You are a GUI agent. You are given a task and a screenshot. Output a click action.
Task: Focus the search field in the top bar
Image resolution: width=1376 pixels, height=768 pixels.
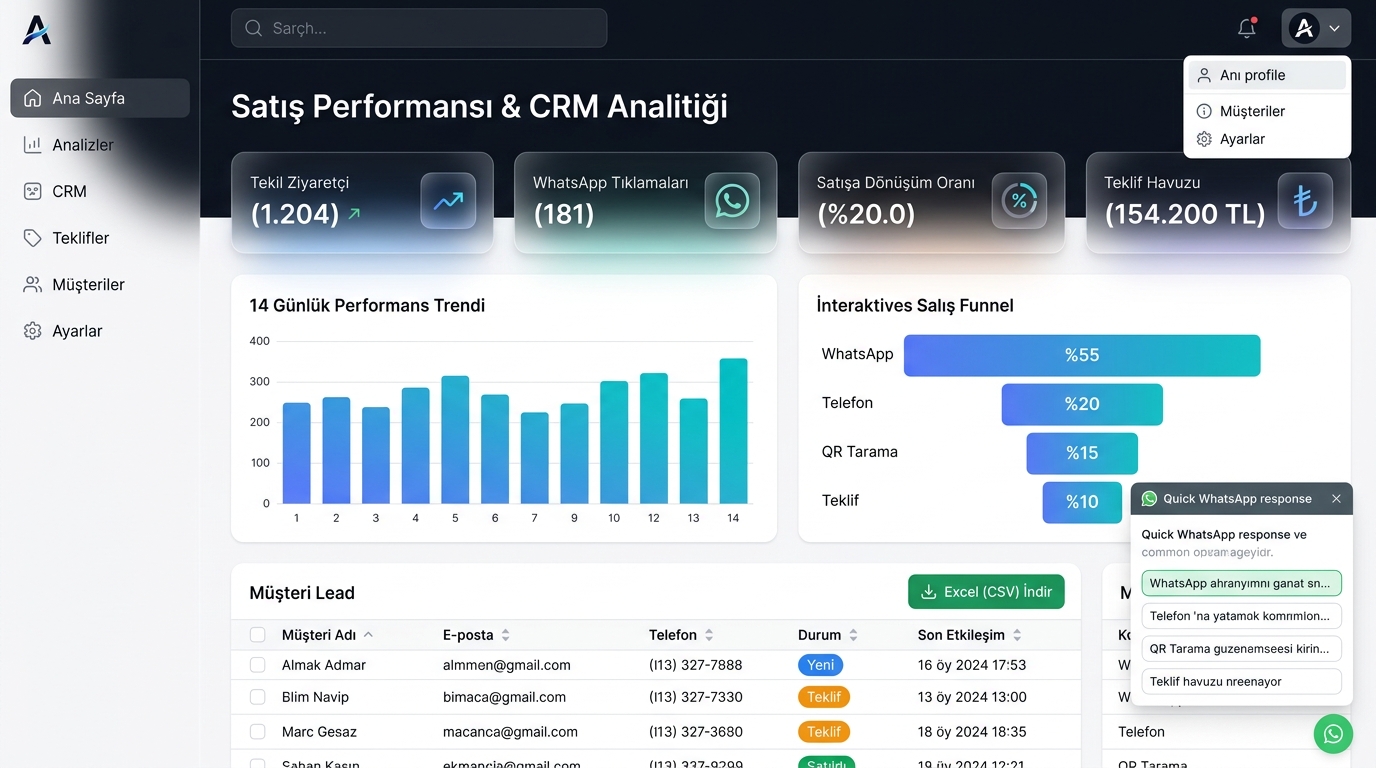(419, 28)
